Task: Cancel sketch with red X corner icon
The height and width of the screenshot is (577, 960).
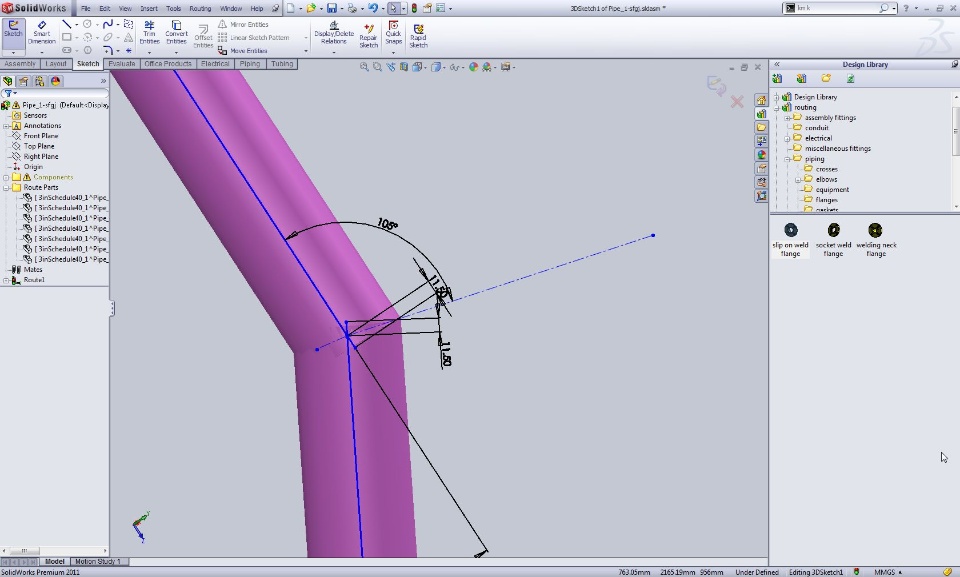Action: 737,102
